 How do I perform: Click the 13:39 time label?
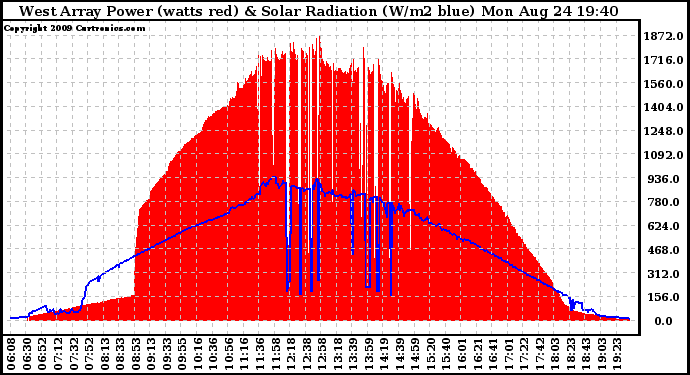(353, 354)
